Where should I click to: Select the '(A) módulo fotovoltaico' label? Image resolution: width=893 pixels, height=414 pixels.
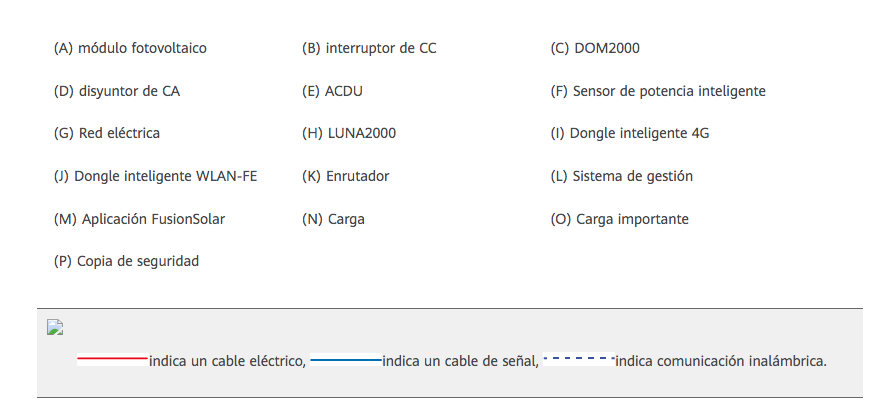pyautogui.click(x=130, y=48)
